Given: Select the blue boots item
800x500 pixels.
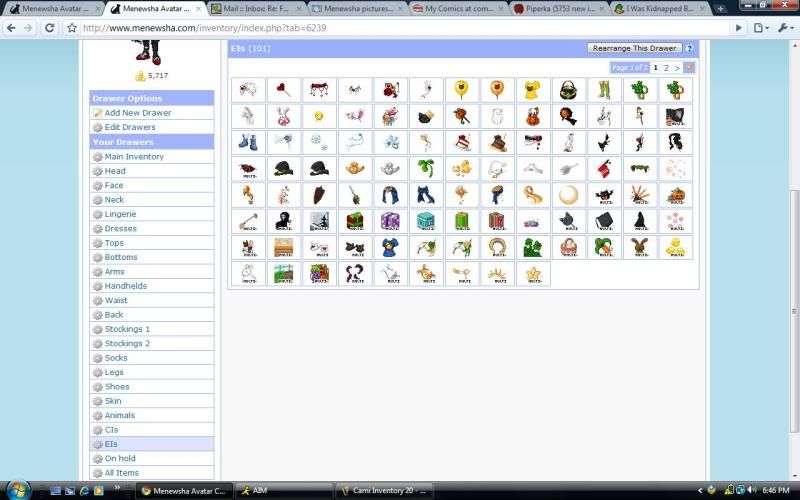Looking at the screenshot, I should click(x=248, y=142).
